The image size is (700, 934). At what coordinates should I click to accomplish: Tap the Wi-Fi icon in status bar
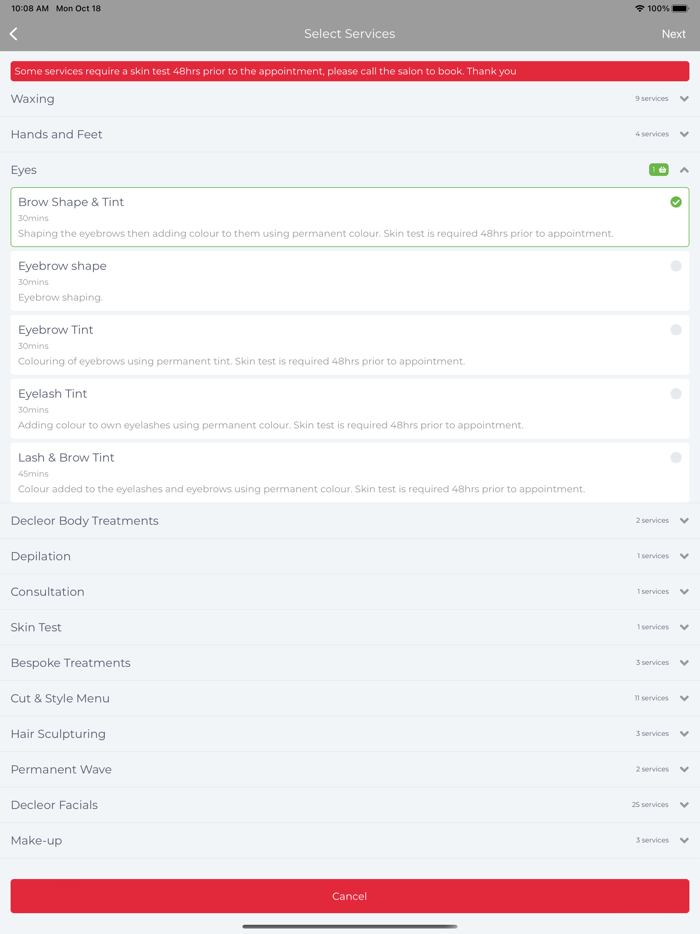[639, 9]
